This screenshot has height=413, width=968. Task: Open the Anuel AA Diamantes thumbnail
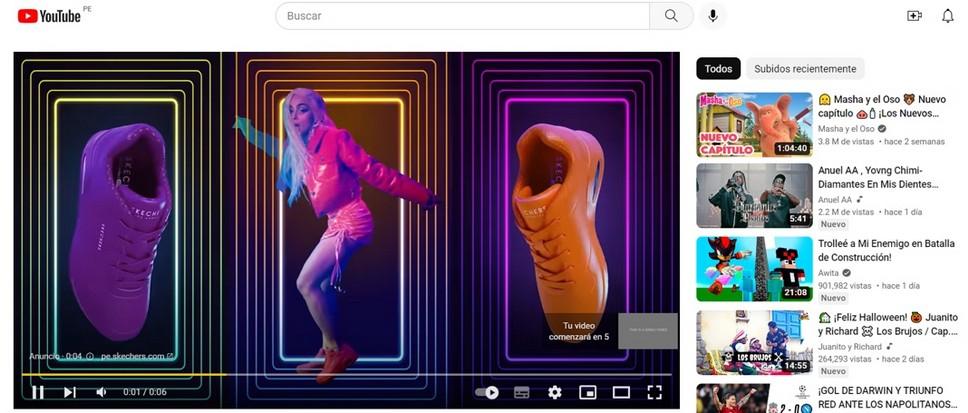click(x=754, y=196)
